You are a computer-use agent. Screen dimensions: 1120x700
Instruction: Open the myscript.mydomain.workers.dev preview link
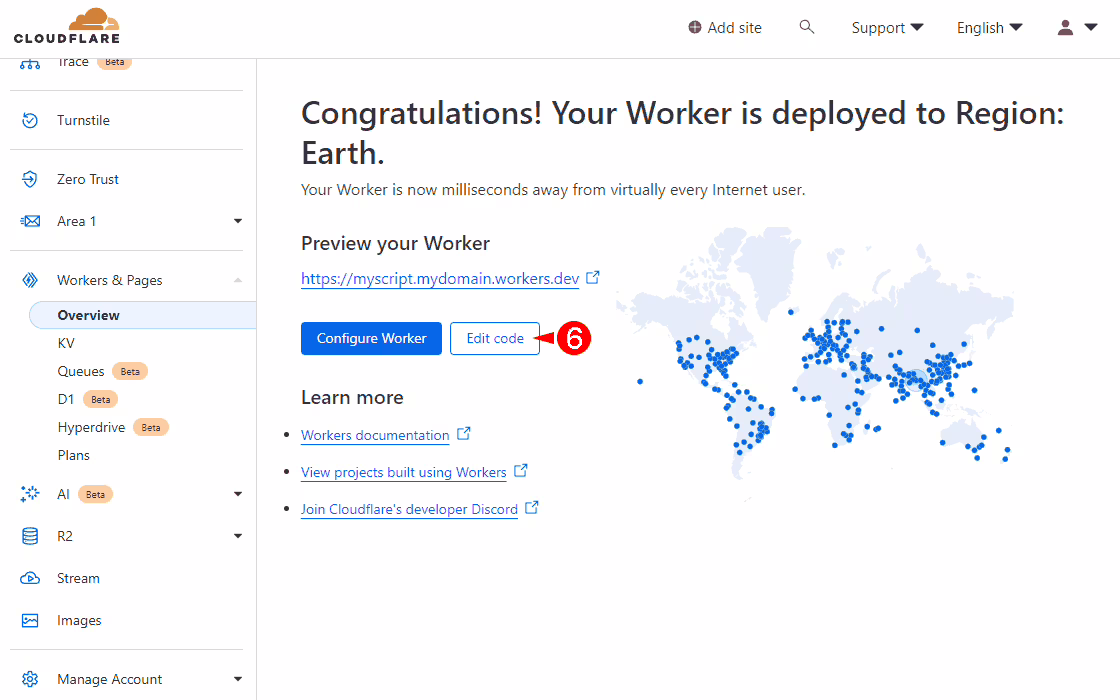(x=440, y=279)
